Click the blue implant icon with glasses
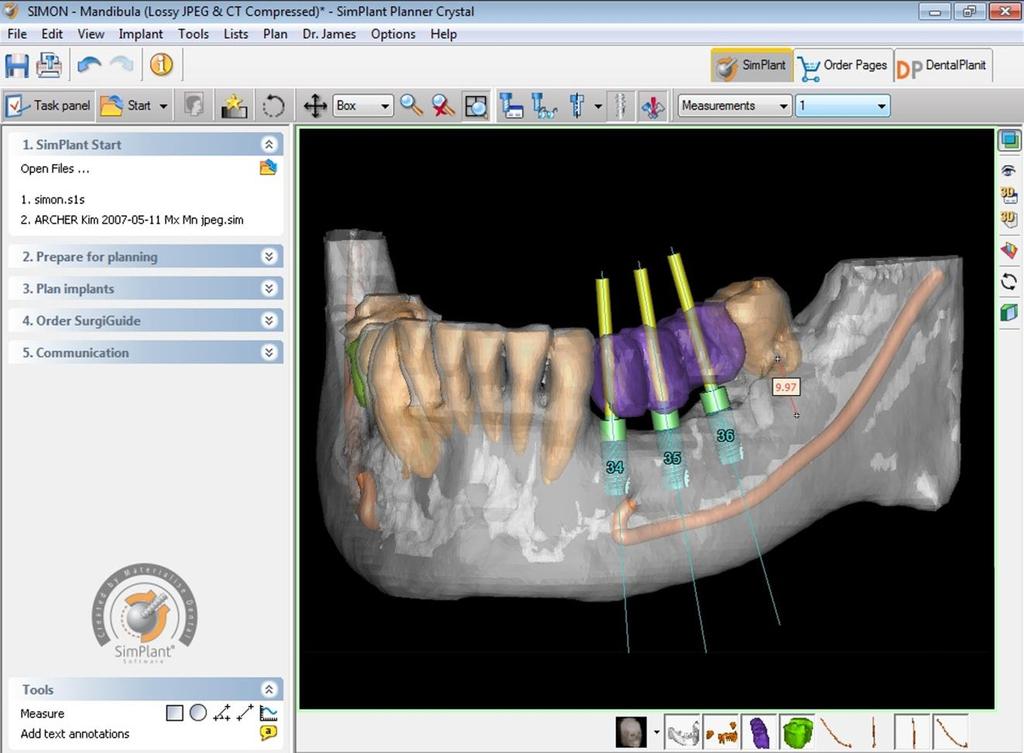The height and width of the screenshot is (753, 1024). point(543,105)
